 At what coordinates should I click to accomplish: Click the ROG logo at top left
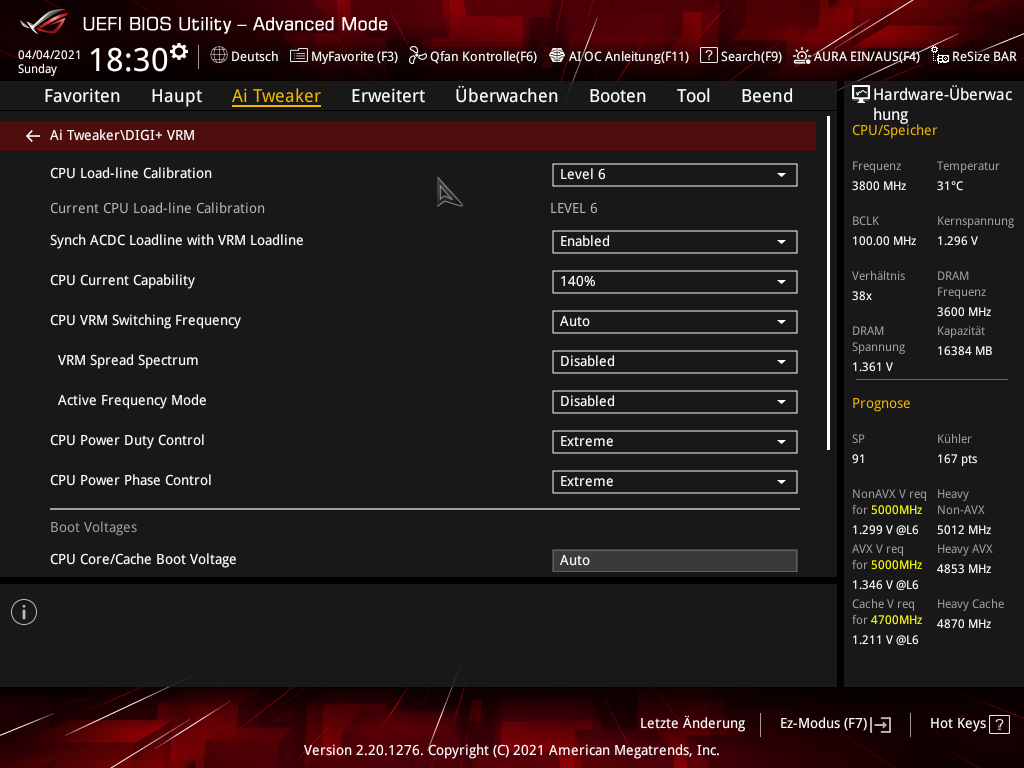pyautogui.click(x=44, y=22)
